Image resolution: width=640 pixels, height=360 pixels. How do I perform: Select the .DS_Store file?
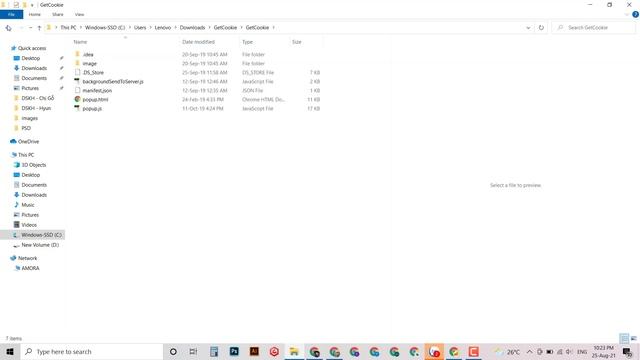[93, 72]
